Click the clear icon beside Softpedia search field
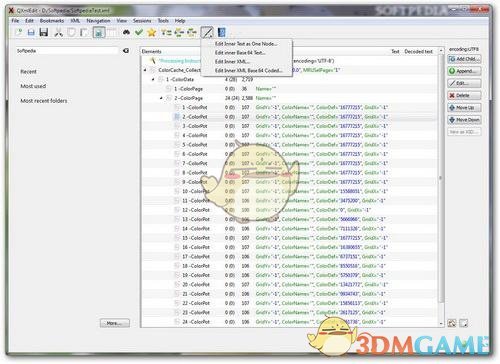Screen dimensions: 500x364 pyautogui.click(x=126, y=51)
